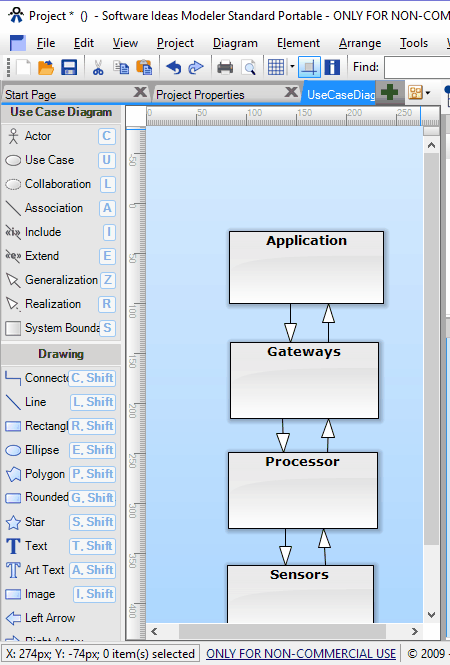Open the ONLY FOR NON-COMMERCIAL USE link
The width and height of the screenshot is (450, 665).
point(301,654)
